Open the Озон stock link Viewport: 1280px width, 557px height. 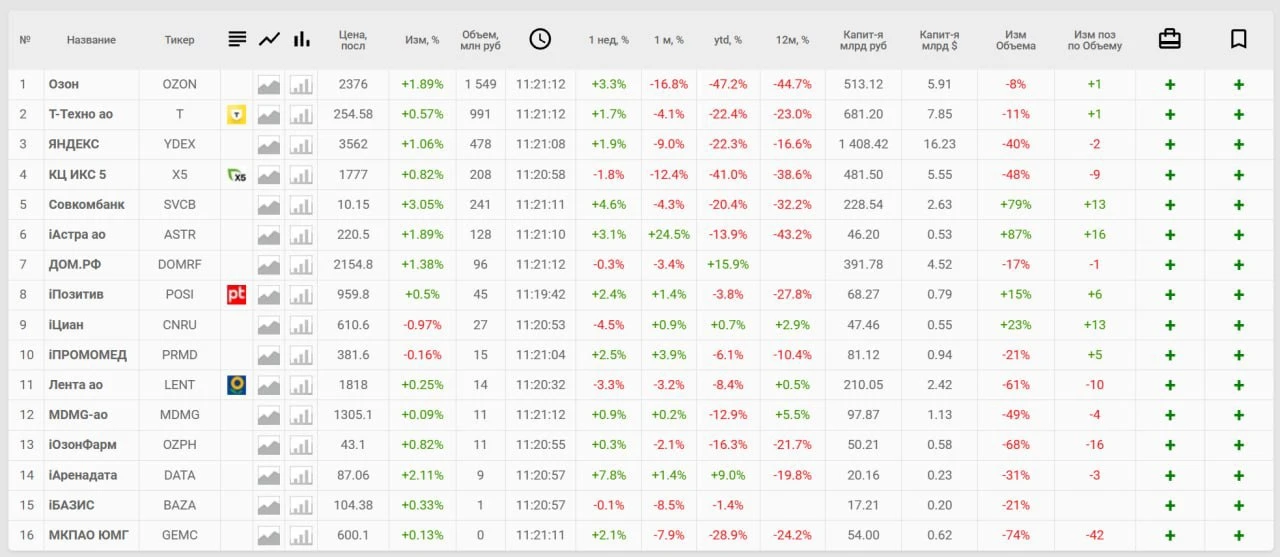(64, 85)
